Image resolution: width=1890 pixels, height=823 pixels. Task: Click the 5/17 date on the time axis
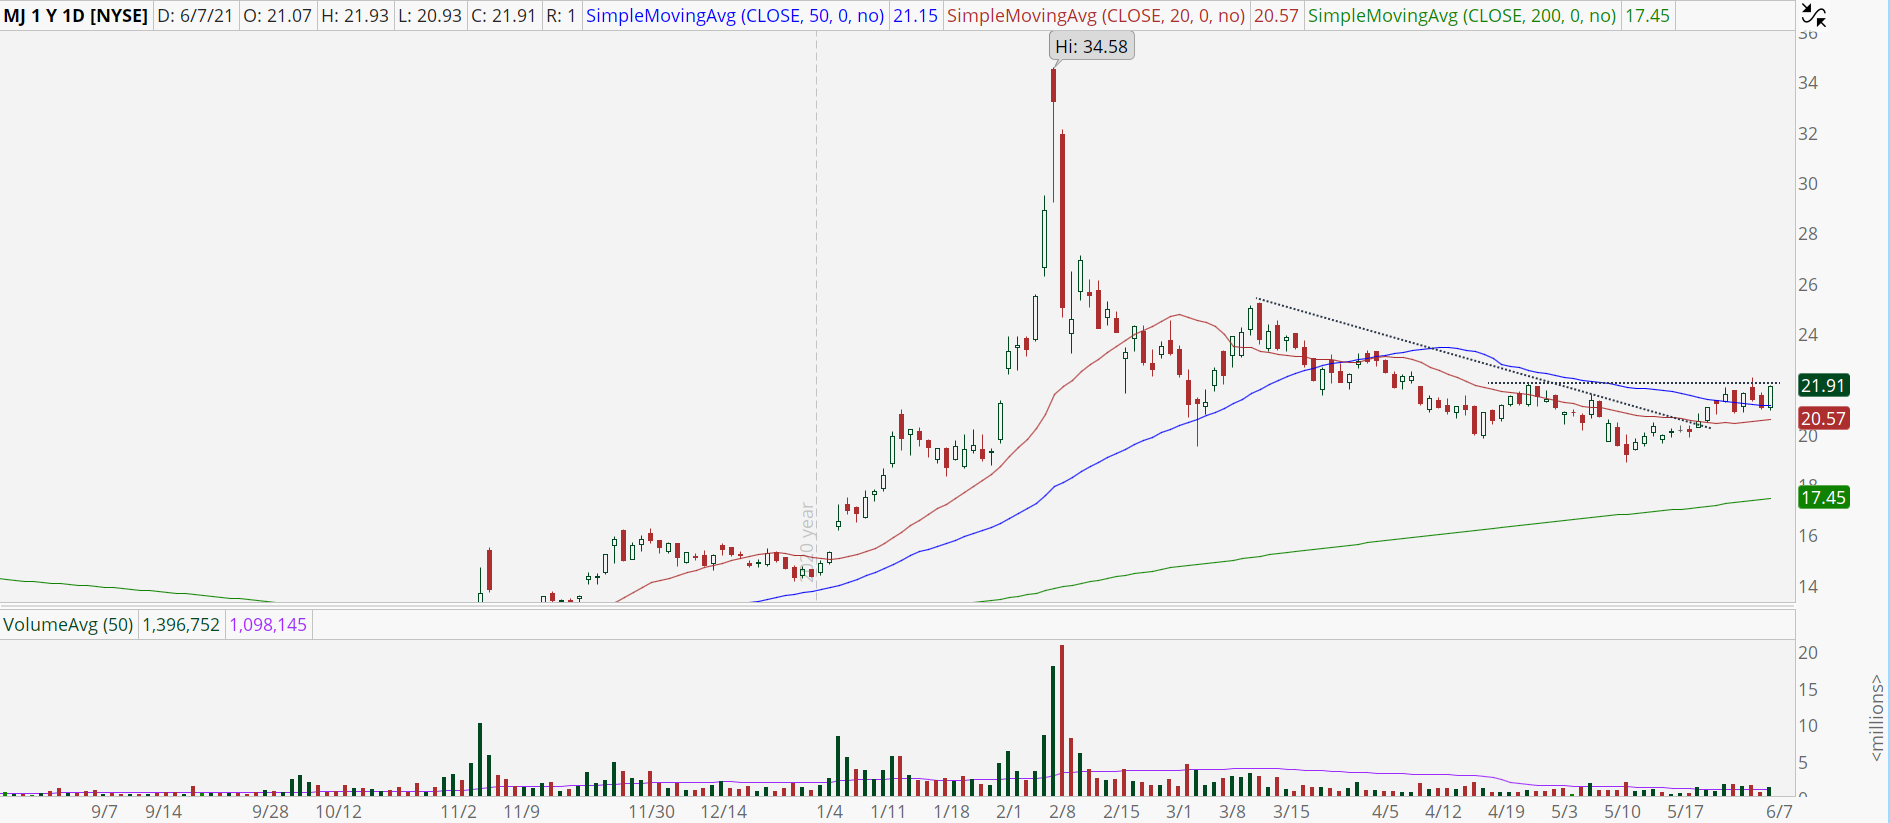tap(1685, 811)
